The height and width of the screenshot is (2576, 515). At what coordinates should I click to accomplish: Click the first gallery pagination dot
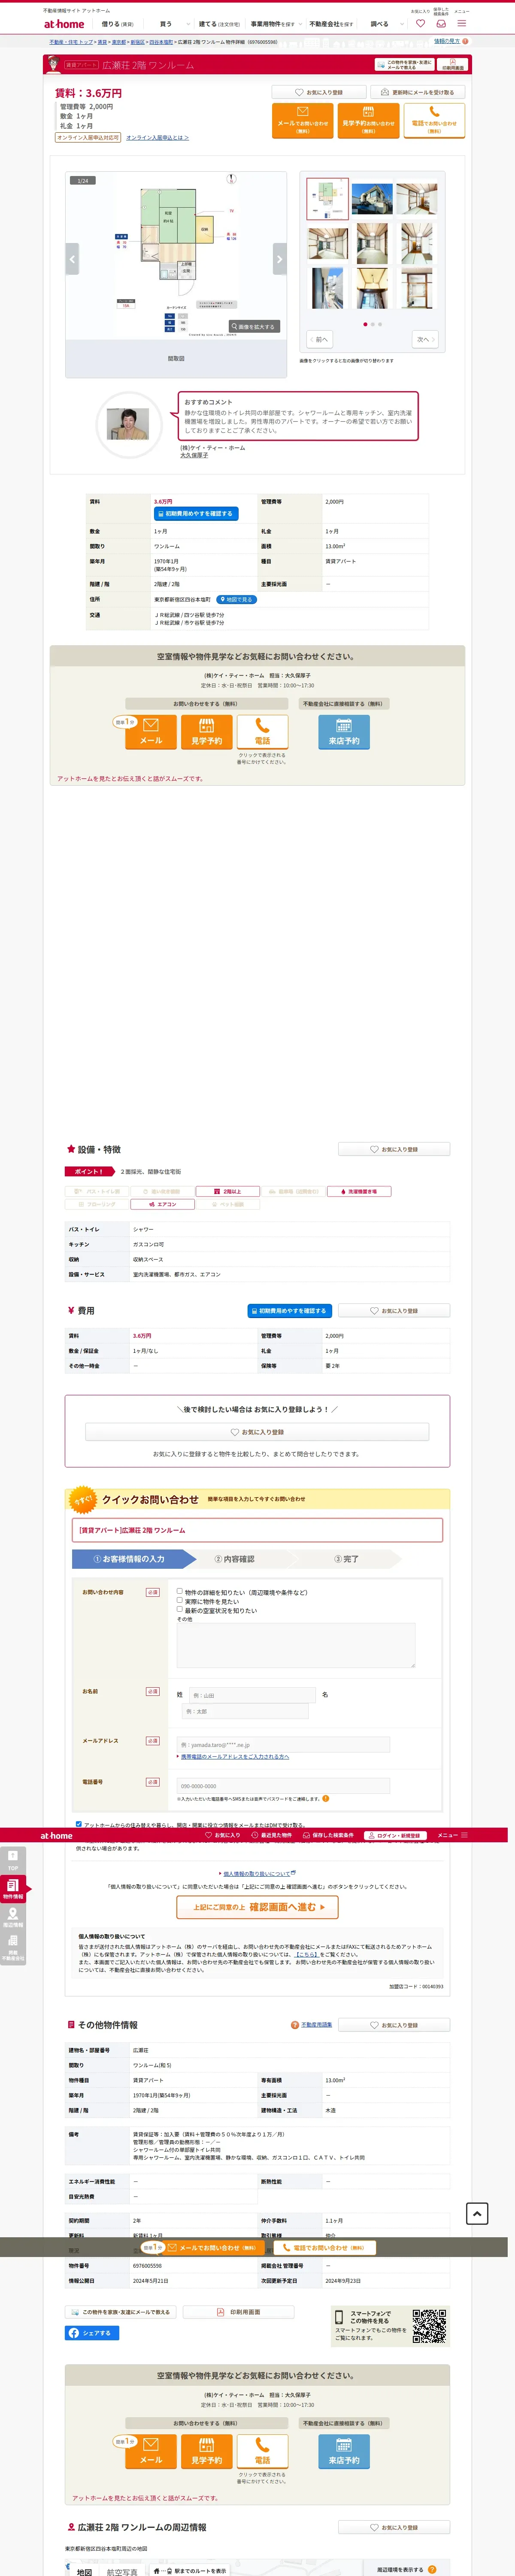364,324
